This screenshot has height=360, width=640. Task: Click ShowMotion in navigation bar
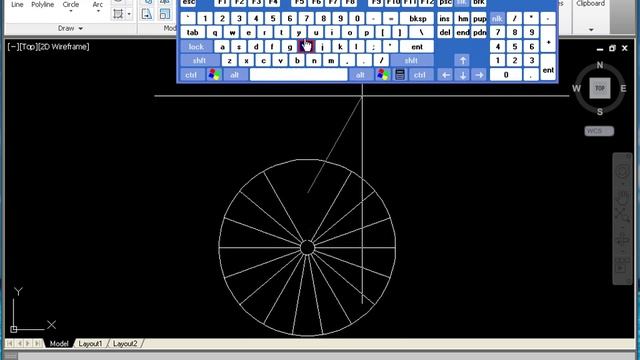click(622, 265)
